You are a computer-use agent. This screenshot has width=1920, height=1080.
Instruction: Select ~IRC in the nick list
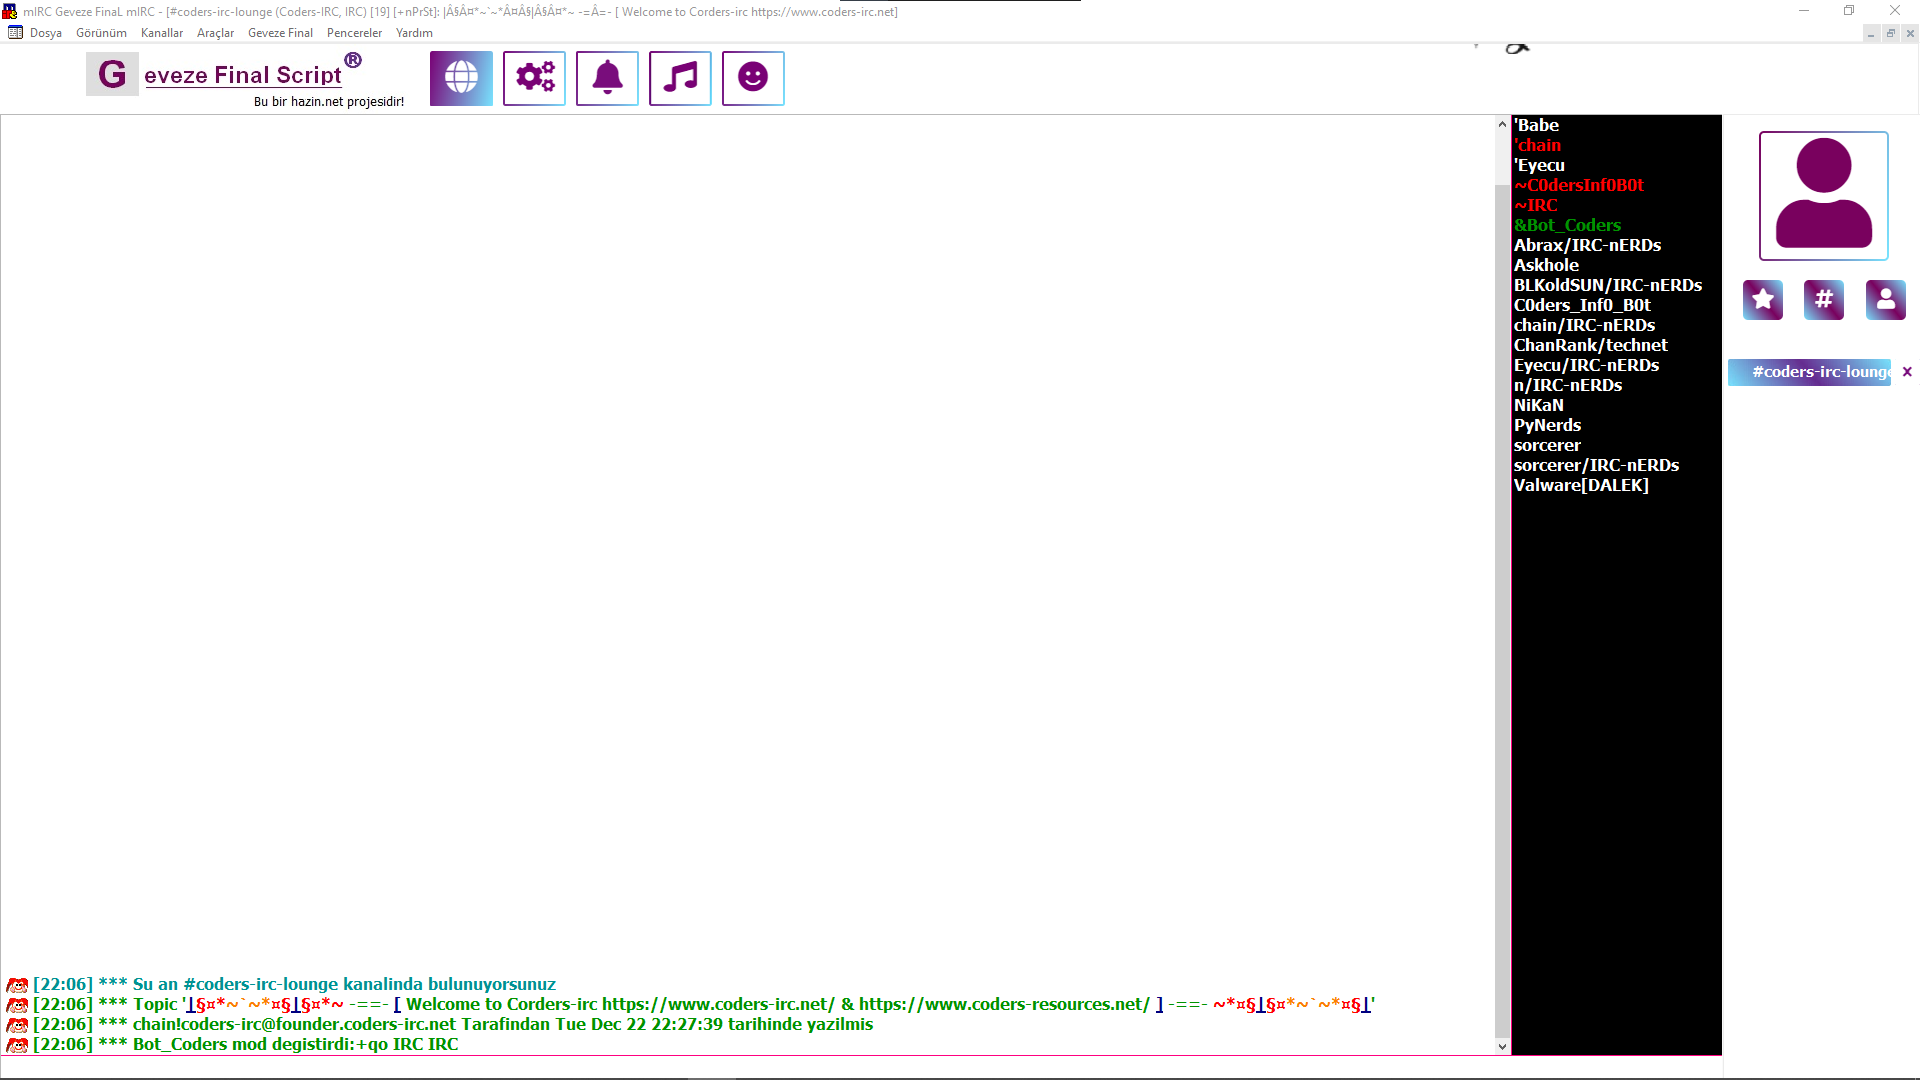click(x=1536, y=205)
